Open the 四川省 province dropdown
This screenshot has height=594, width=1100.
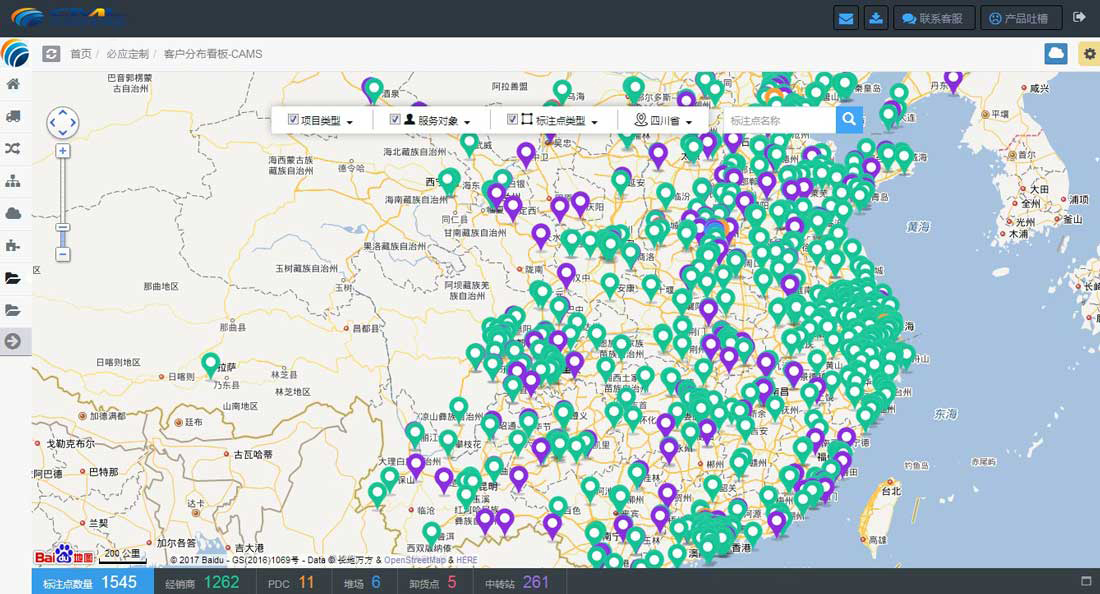click(664, 121)
